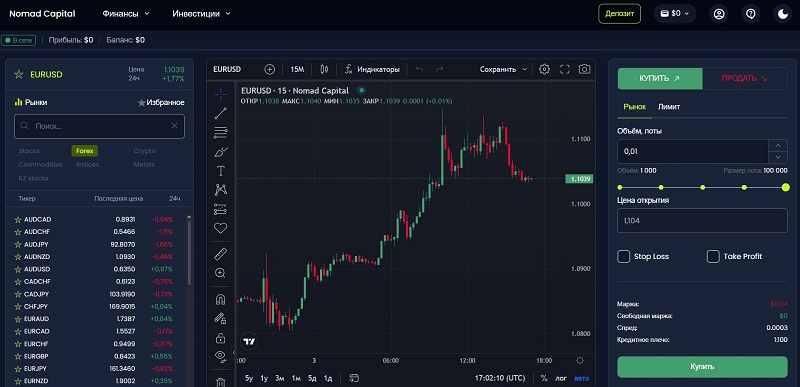Pick the text annotation tool

[x=220, y=171]
